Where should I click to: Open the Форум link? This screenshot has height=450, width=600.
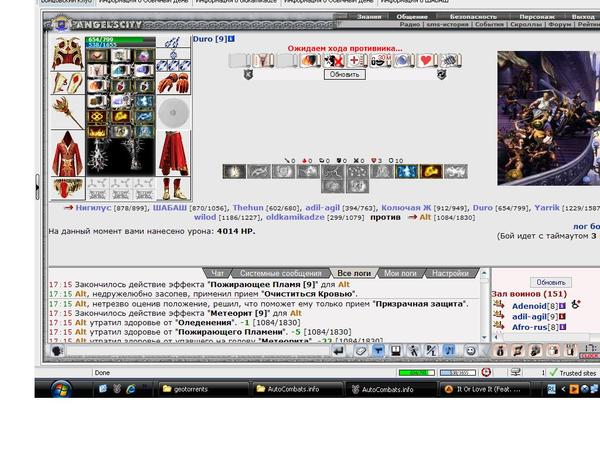click(x=560, y=24)
